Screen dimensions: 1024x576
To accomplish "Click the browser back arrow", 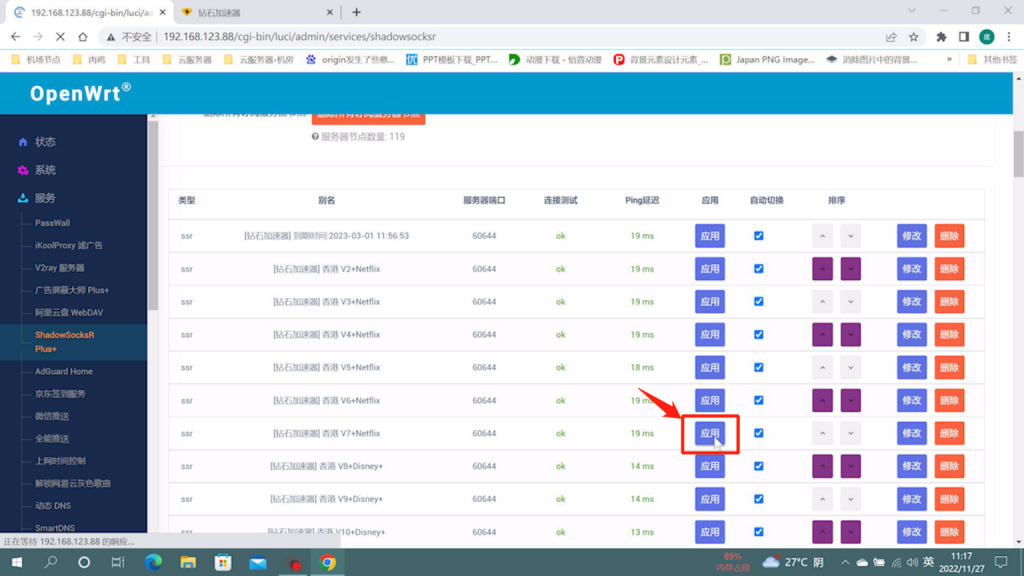I will [16, 37].
